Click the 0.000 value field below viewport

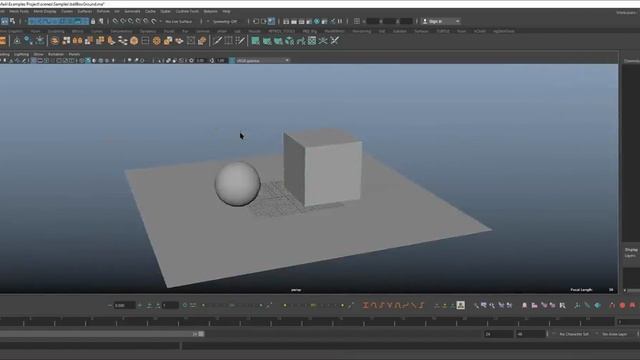[124, 305]
